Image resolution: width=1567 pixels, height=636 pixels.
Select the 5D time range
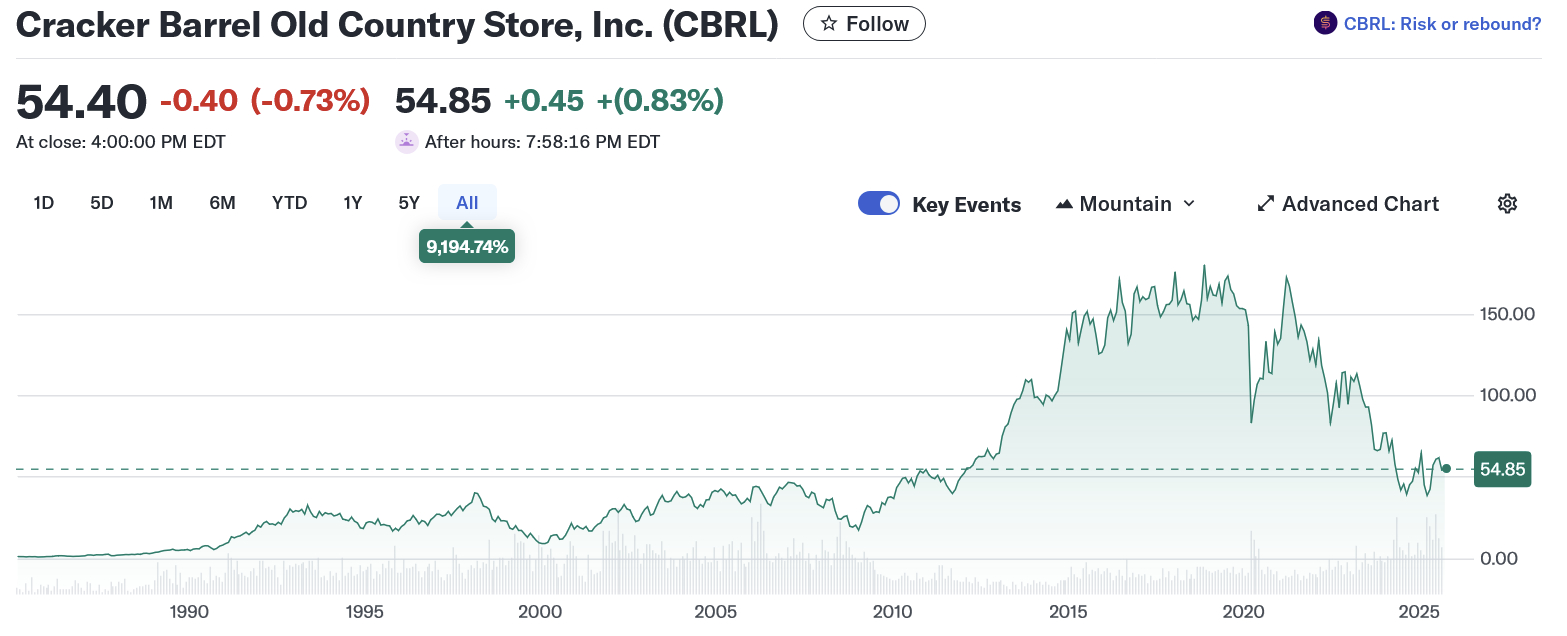click(101, 203)
